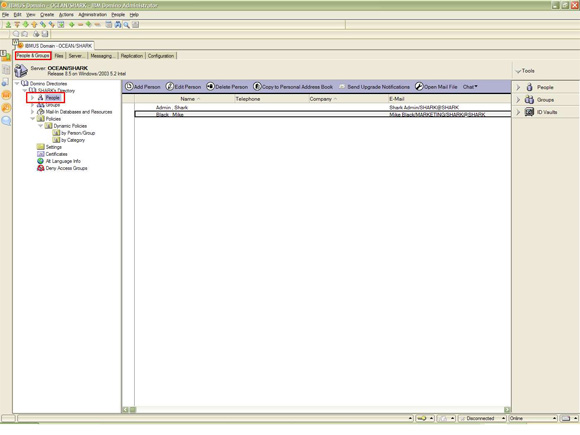Click the Delete Person icon

[x=210, y=87]
